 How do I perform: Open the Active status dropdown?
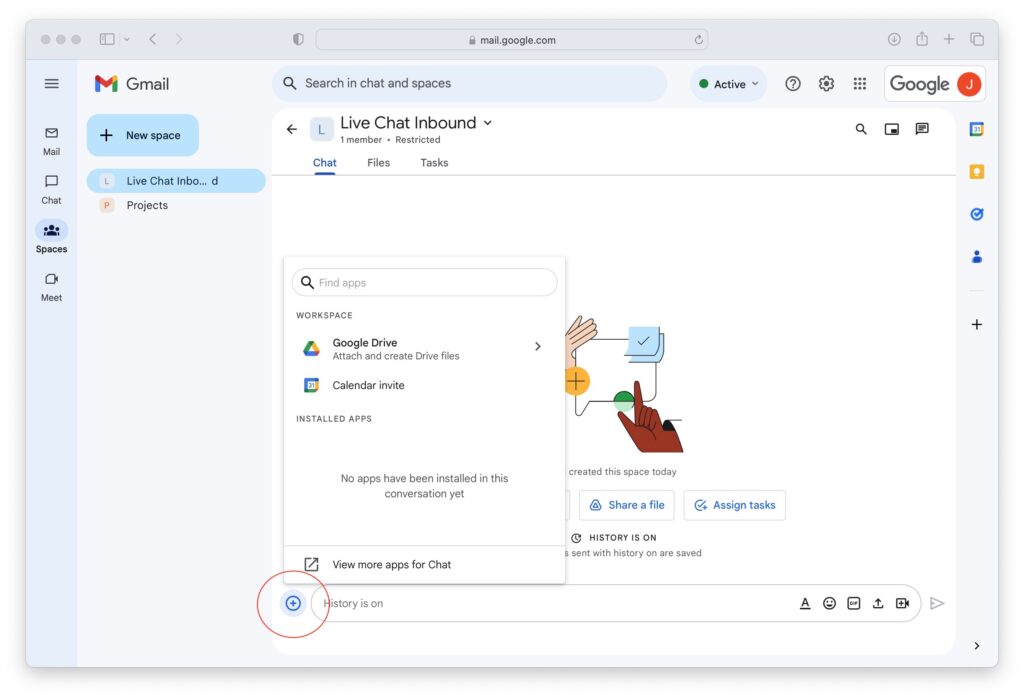728,84
